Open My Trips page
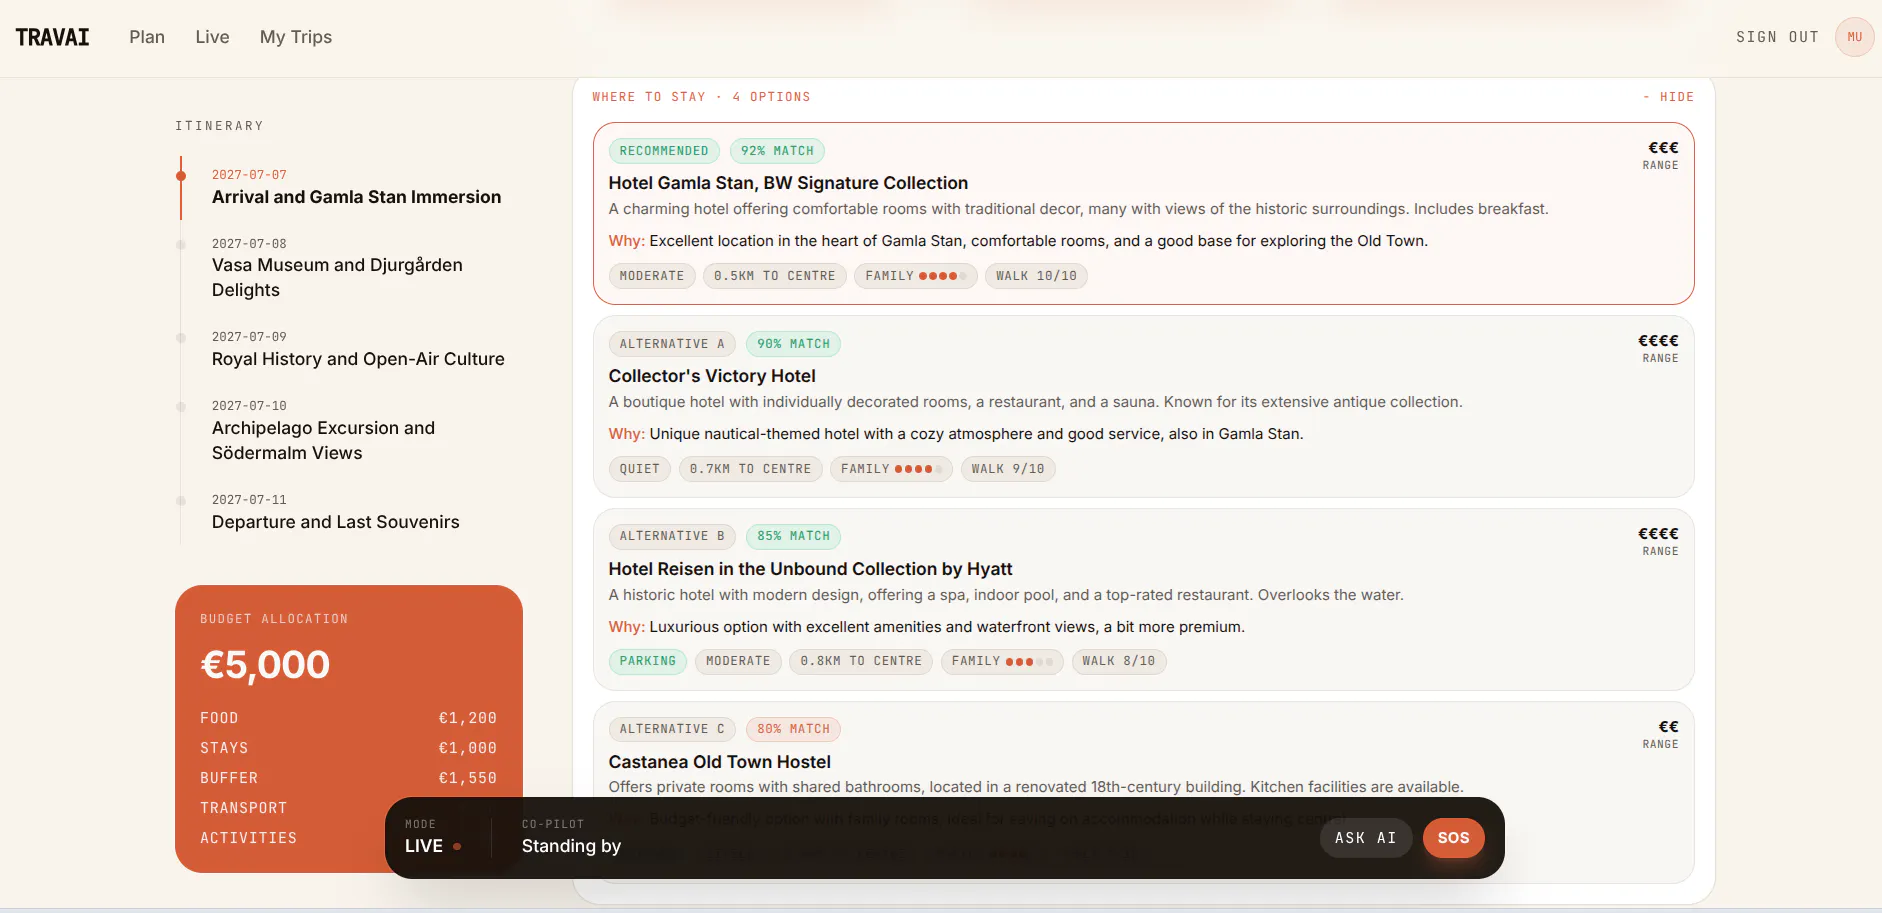This screenshot has height=913, width=1882. coord(296,37)
